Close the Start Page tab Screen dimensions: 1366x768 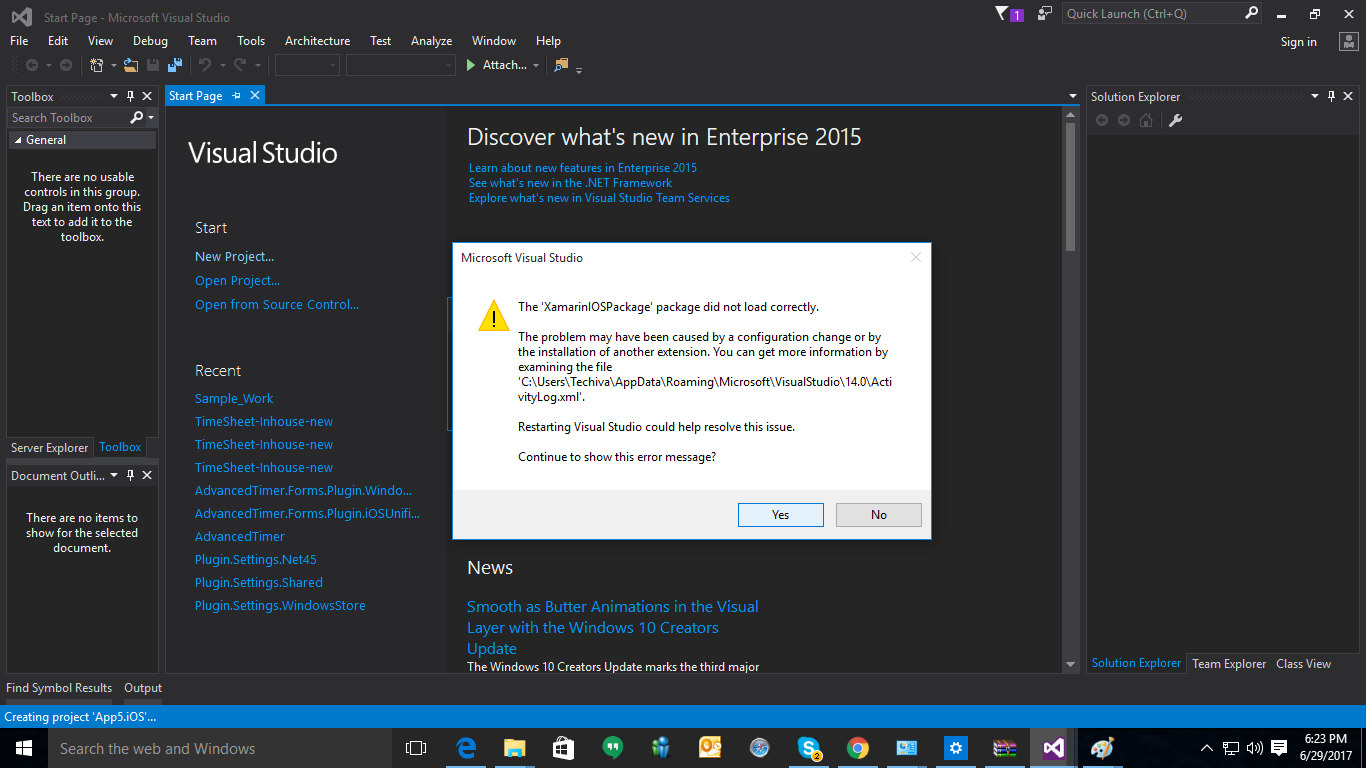(x=255, y=95)
